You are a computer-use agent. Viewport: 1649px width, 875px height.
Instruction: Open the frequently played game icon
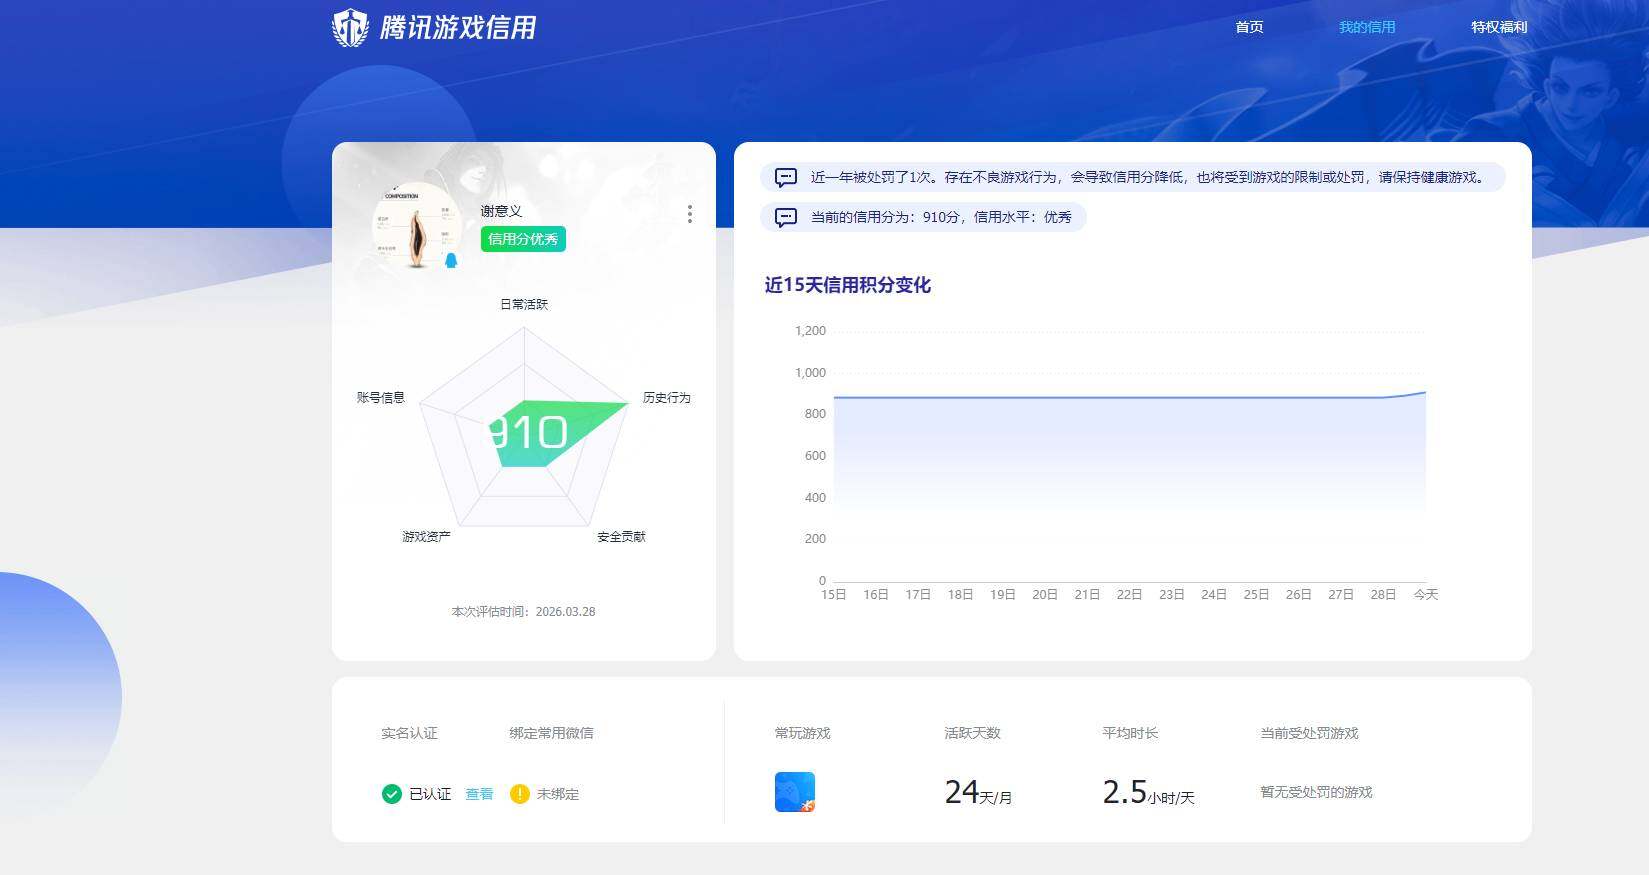pyautogui.click(x=795, y=792)
